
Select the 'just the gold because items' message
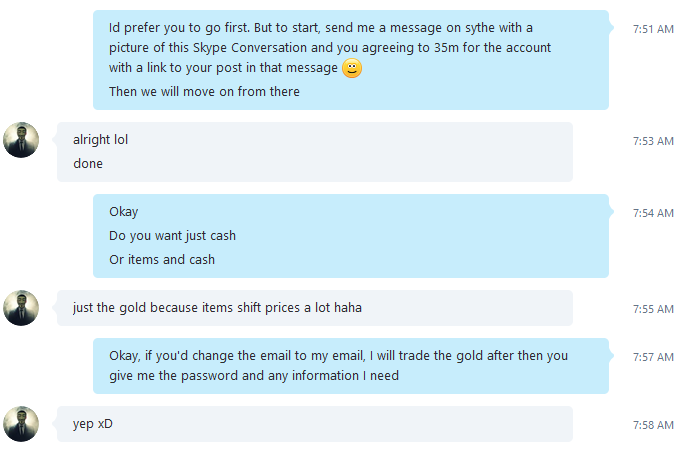pos(315,308)
